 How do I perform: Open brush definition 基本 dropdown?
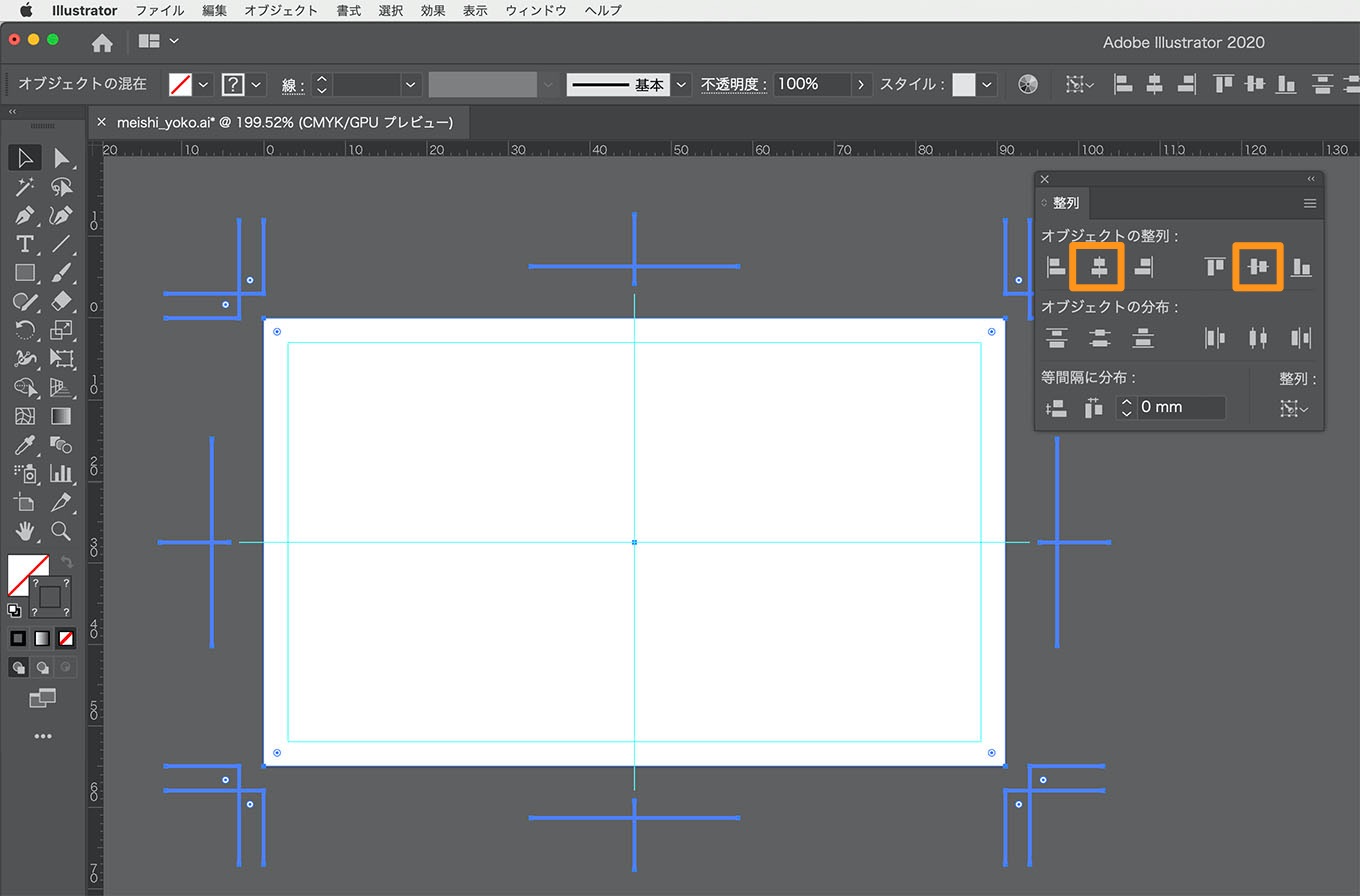point(681,85)
